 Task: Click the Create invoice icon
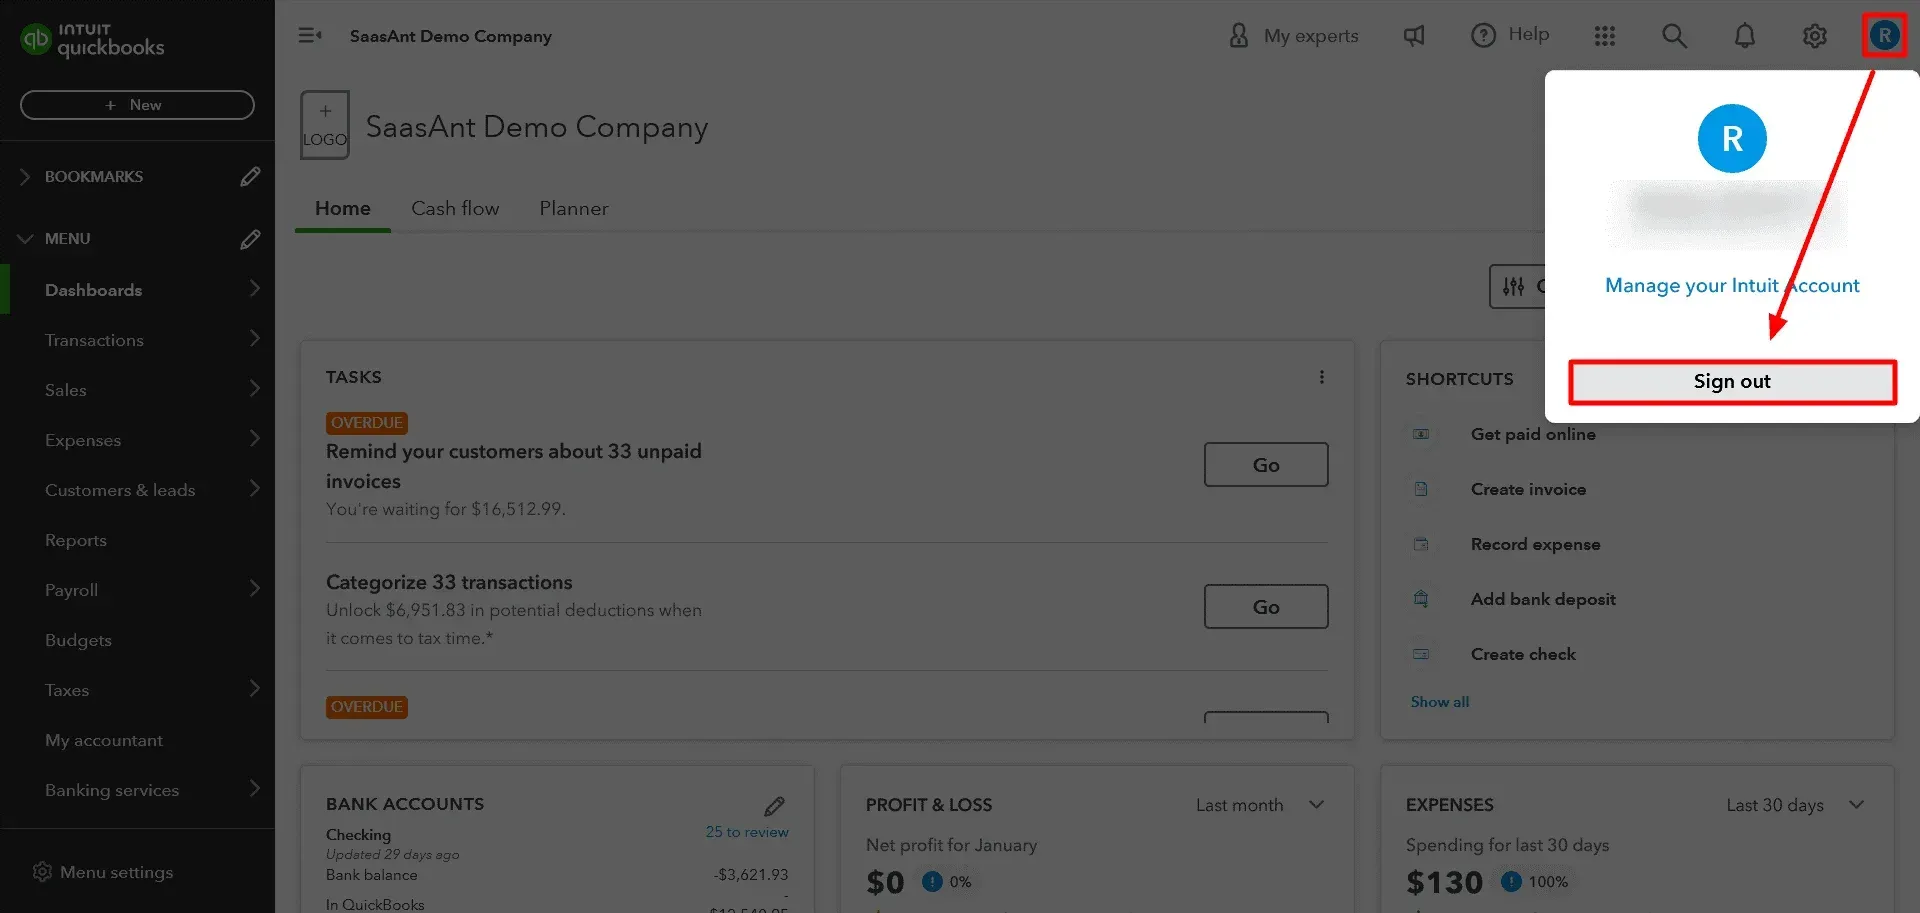coord(1421,489)
